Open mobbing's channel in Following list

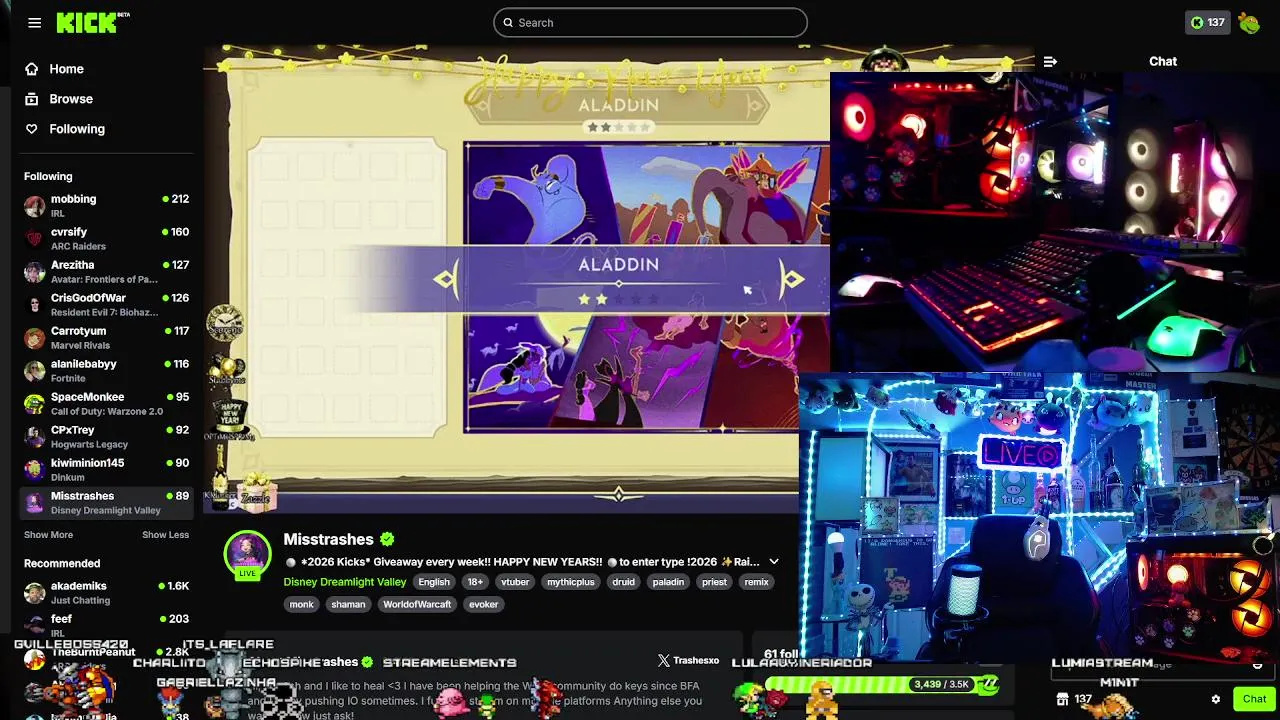pyautogui.click(x=107, y=206)
